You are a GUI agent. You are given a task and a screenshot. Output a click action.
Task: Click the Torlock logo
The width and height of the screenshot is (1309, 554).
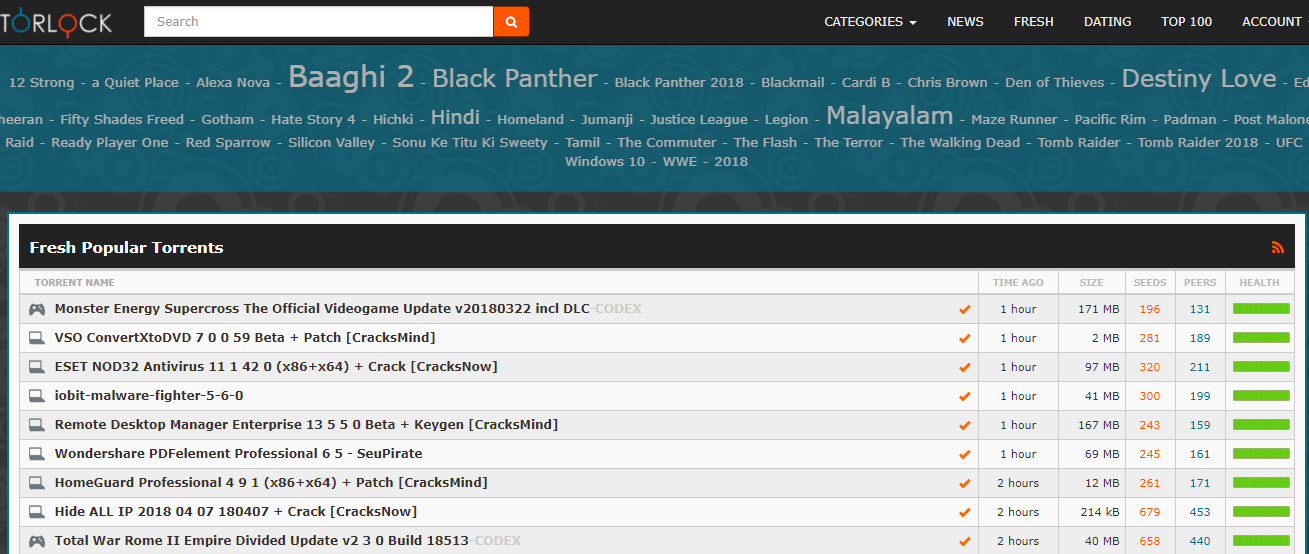[56, 22]
